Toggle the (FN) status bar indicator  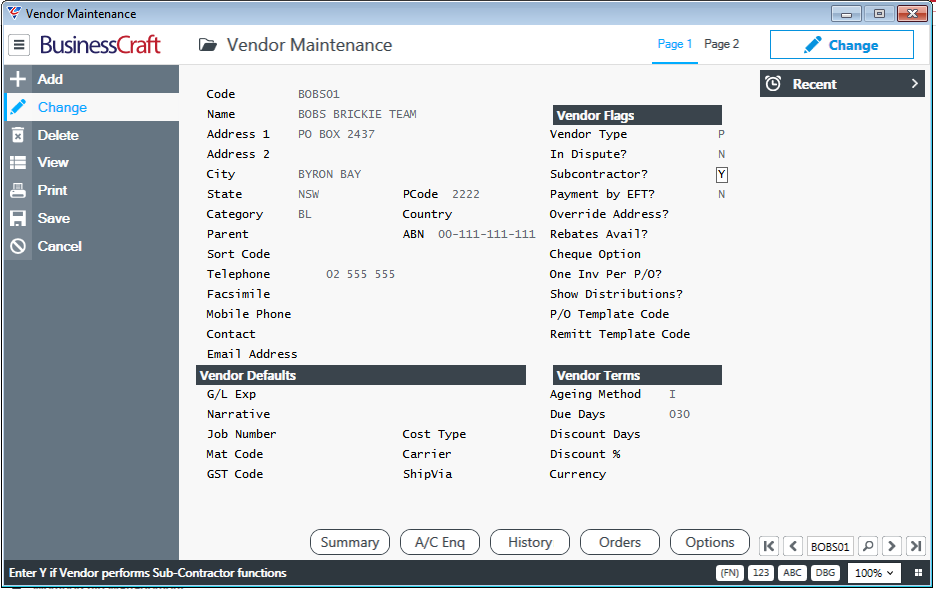coord(729,573)
